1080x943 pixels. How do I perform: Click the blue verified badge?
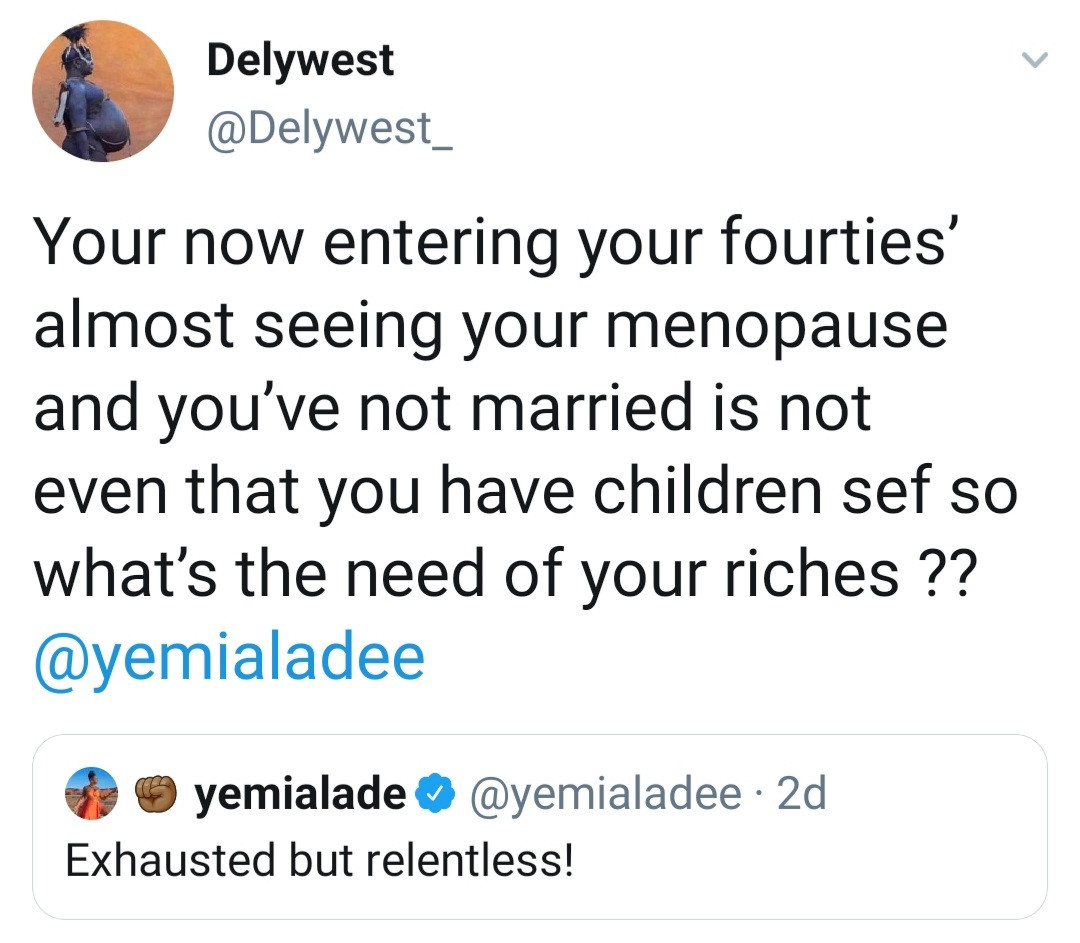click(431, 794)
